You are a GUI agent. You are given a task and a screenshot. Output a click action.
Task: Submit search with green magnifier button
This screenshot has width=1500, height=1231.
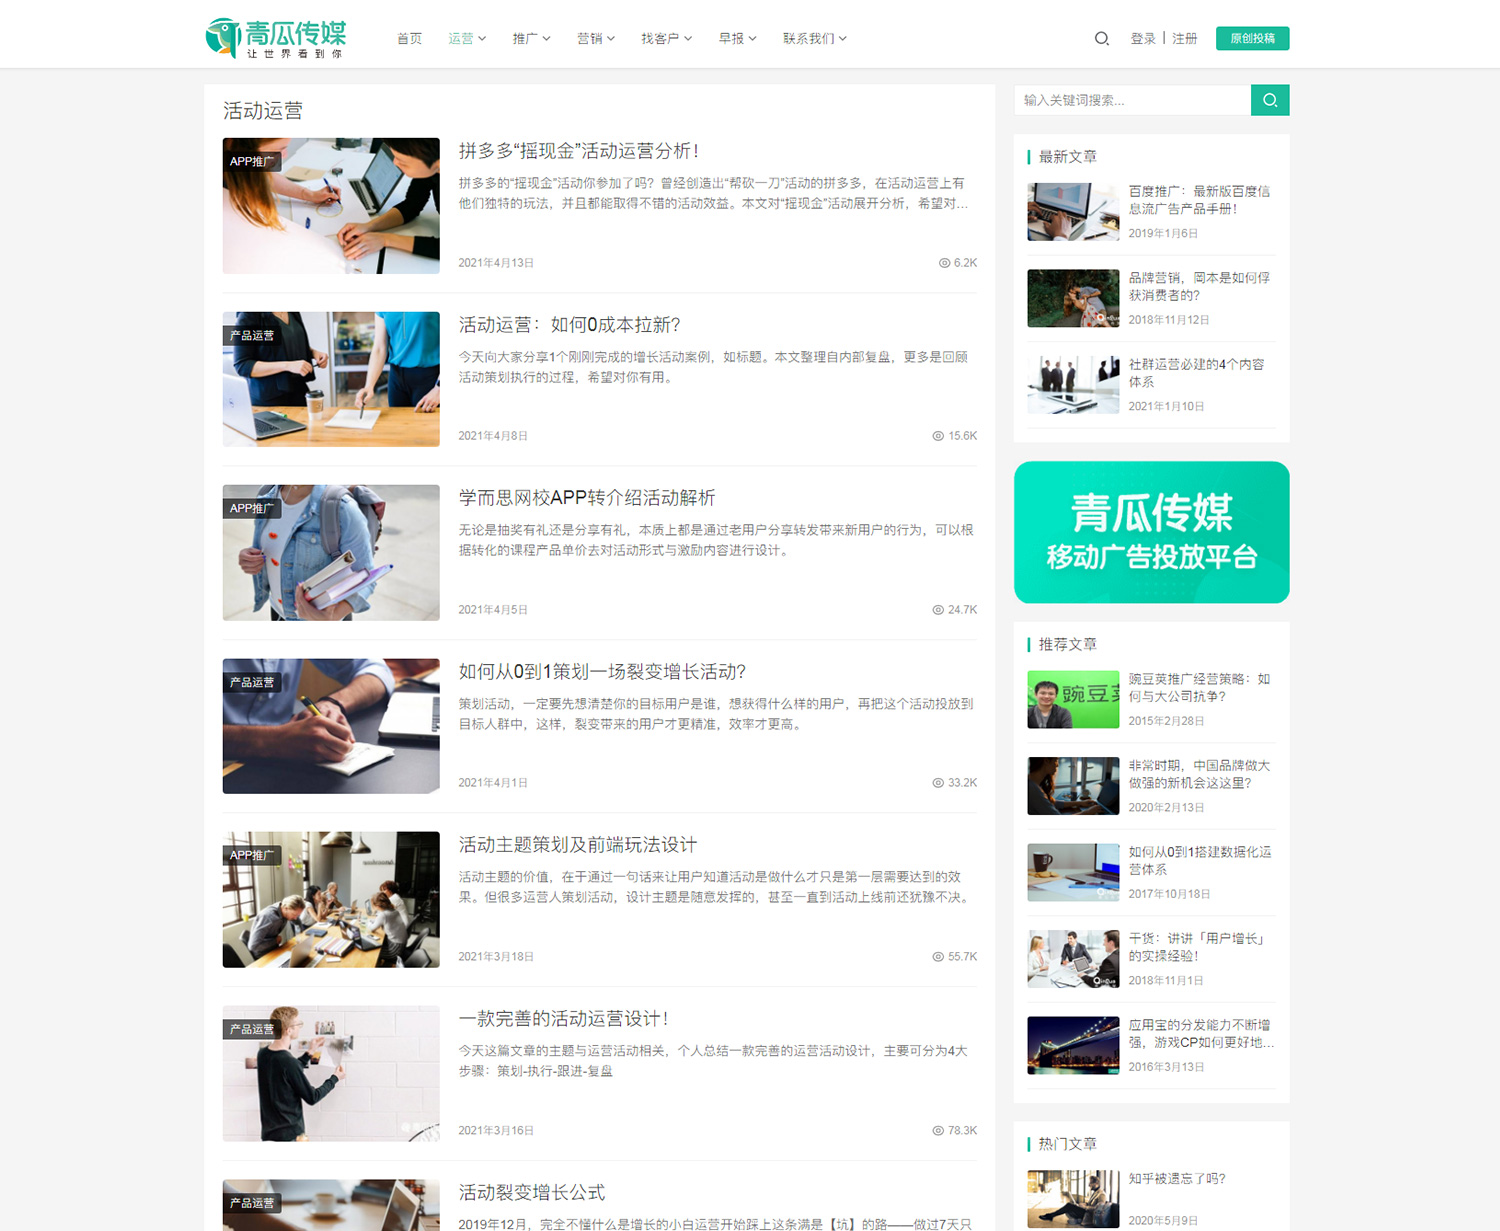[1270, 100]
